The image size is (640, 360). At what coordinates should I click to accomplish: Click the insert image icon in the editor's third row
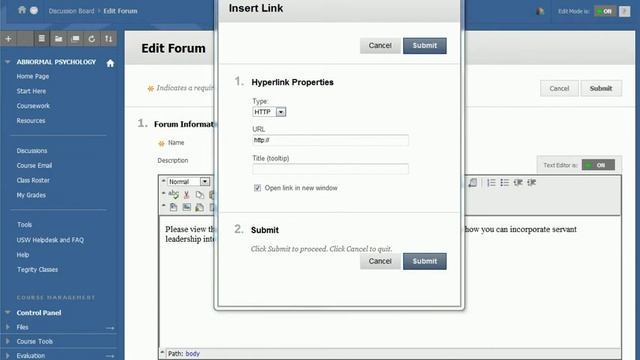coord(187,207)
